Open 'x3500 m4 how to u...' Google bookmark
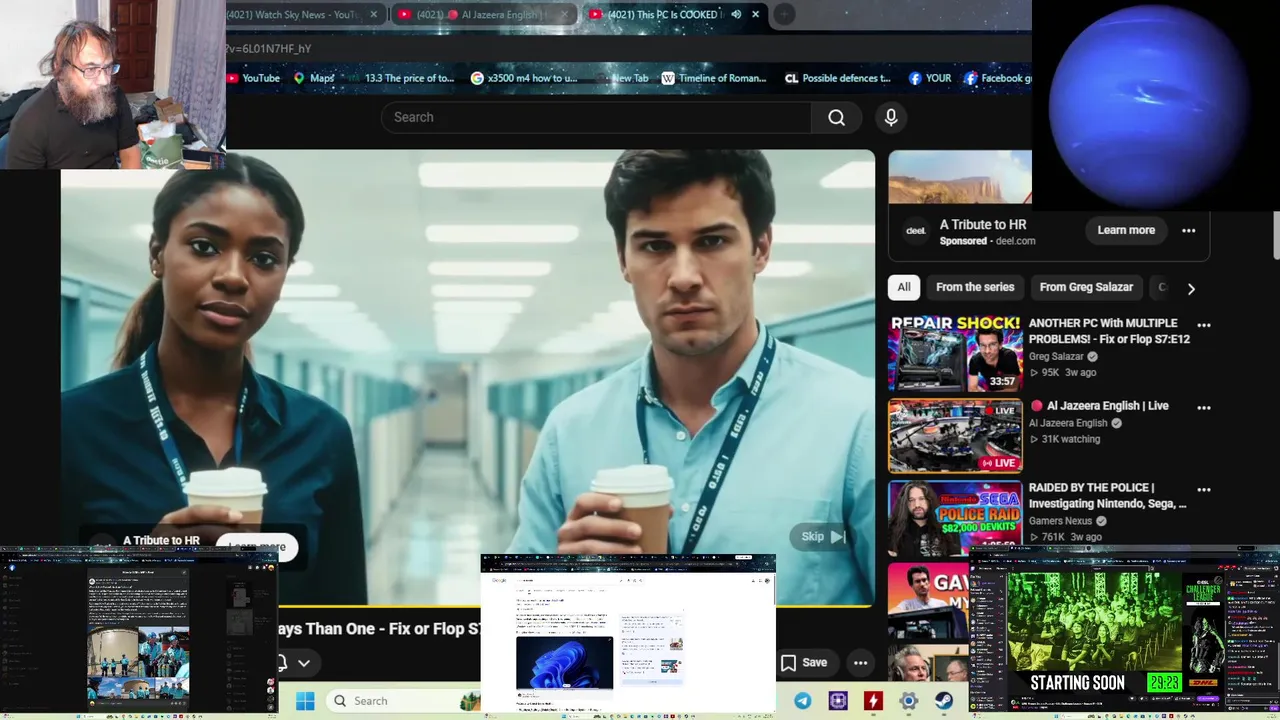 click(x=524, y=78)
